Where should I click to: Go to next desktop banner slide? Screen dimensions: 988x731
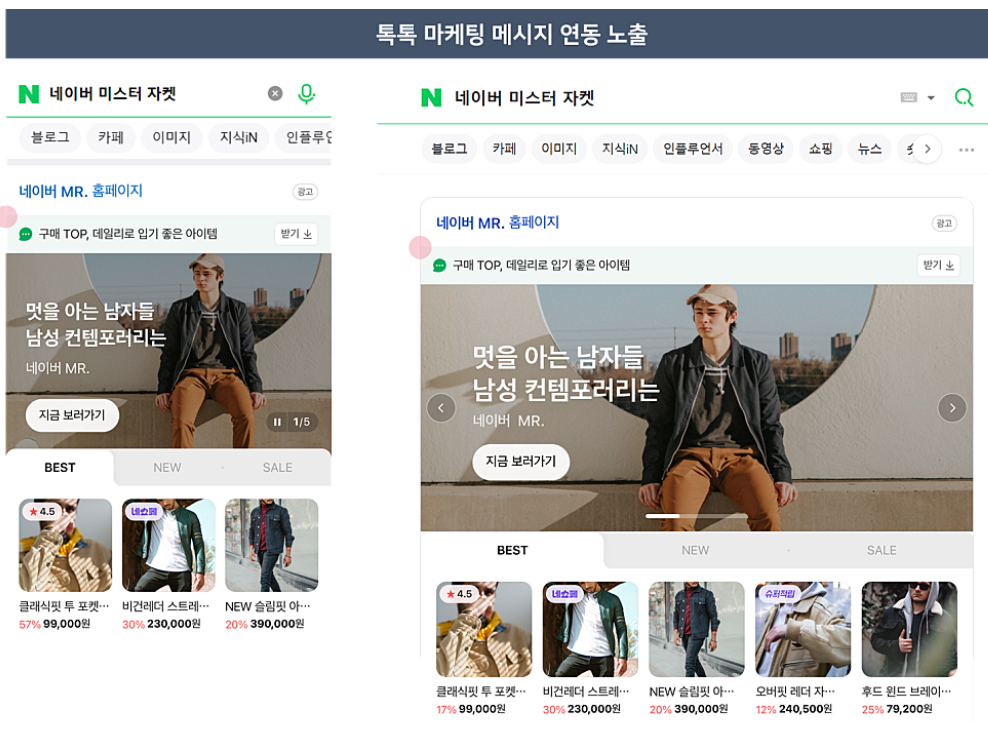(952, 408)
